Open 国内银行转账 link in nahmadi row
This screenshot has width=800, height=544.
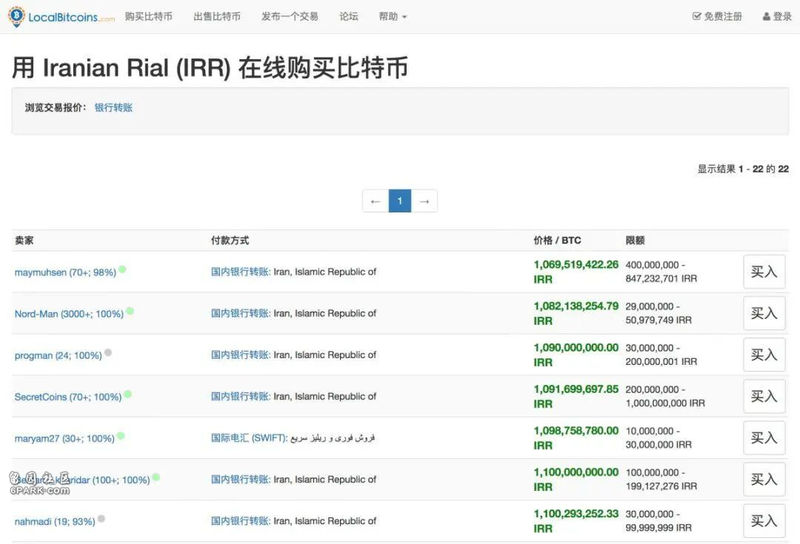[240, 521]
